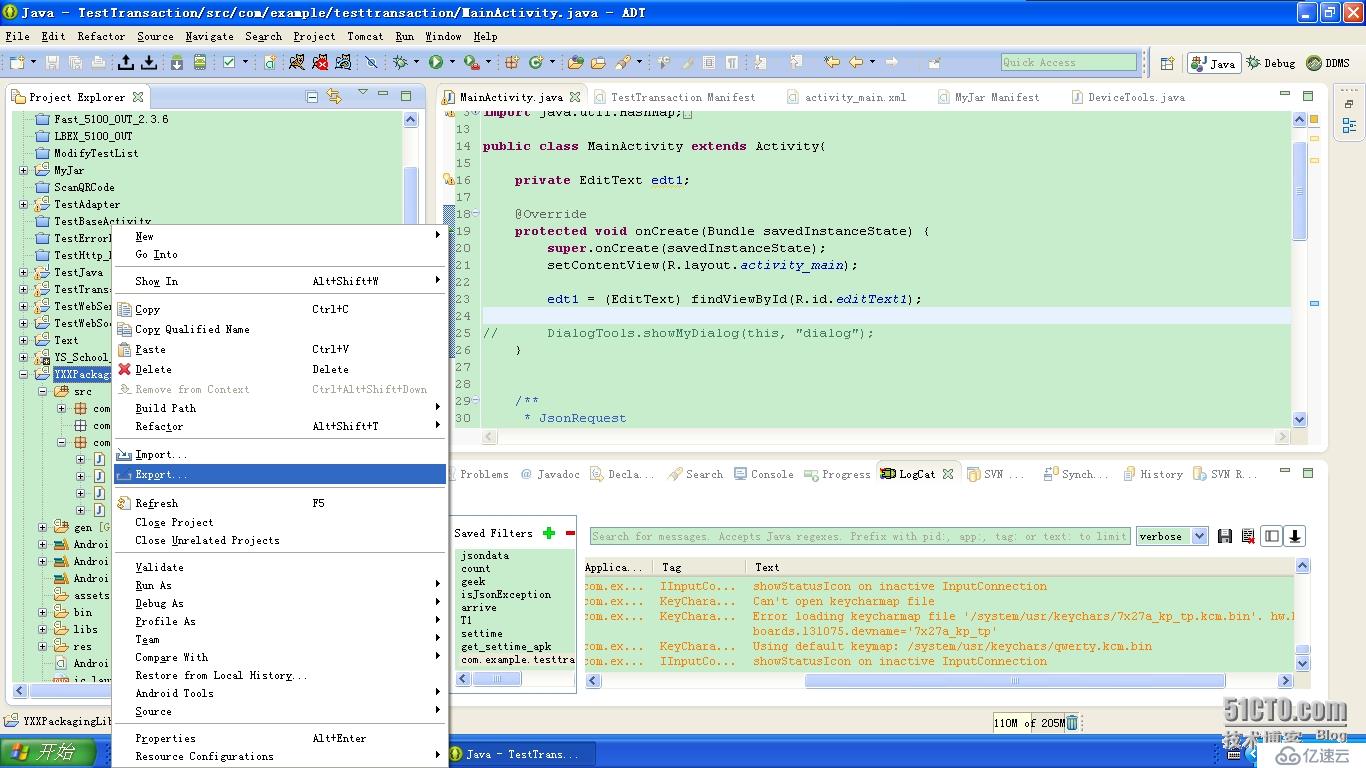This screenshot has width=1366, height=768.
Task: Open the Console view tab
Action: tap(764, 474)
